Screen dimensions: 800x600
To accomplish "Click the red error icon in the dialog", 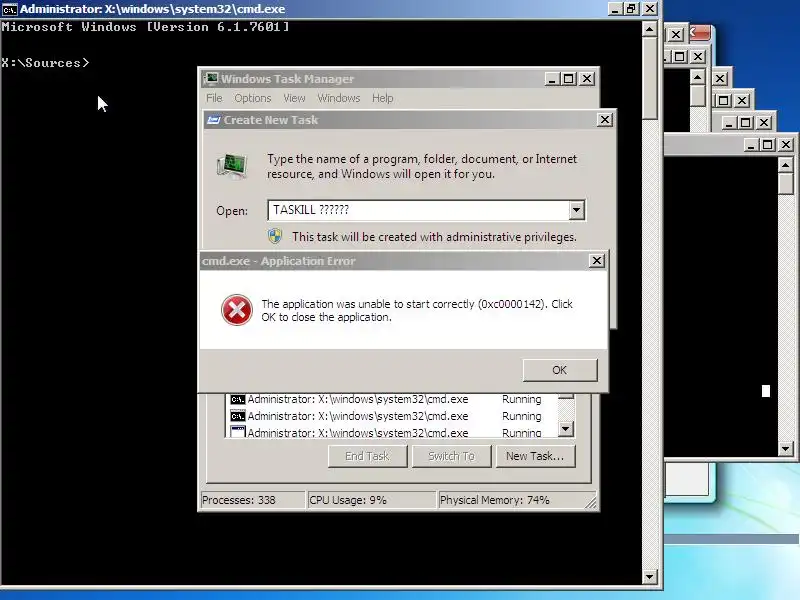I will pos(236,310).
